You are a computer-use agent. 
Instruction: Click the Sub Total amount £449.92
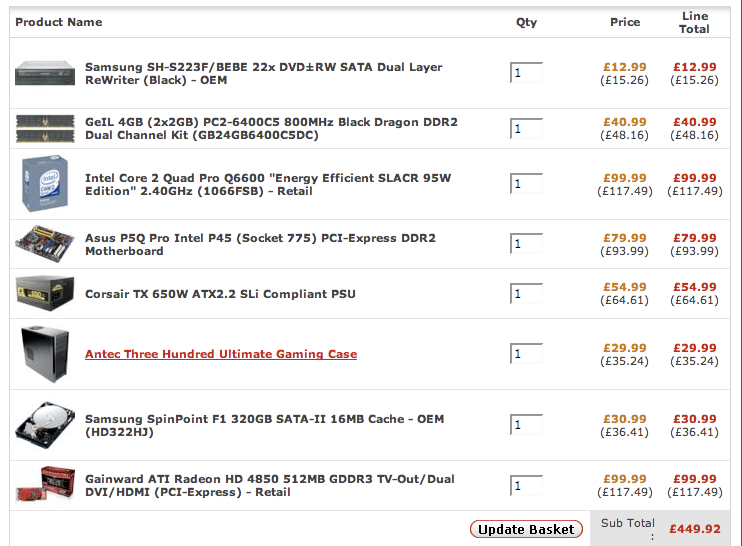(694, 529)
